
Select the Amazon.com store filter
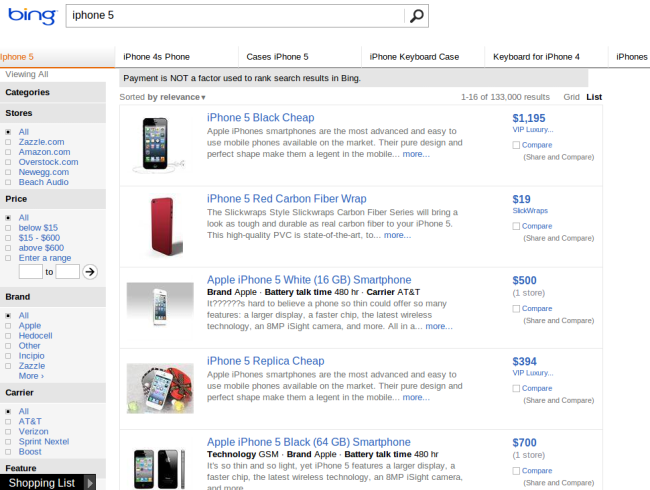coord(44,152)
